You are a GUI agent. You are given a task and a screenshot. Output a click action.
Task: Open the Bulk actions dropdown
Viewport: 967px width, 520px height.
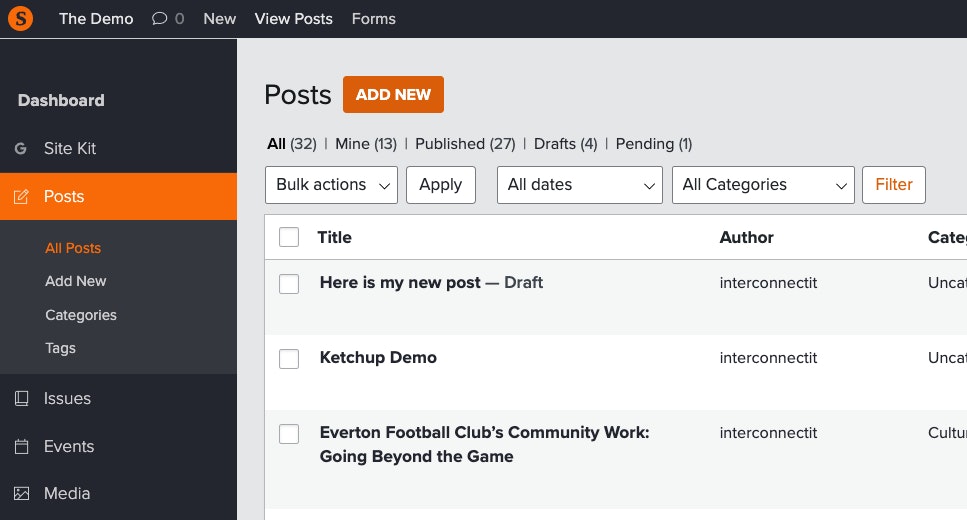pos(331,185)
